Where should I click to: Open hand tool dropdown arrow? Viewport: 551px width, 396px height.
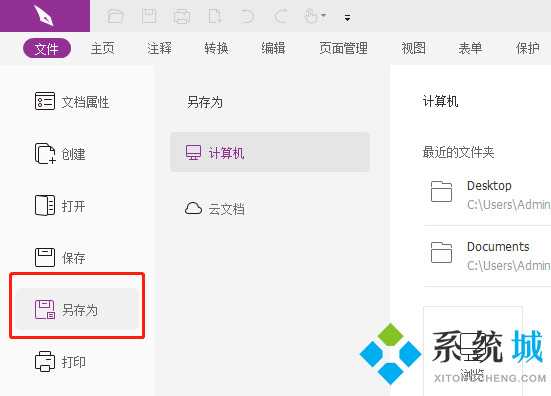point(324,15)
